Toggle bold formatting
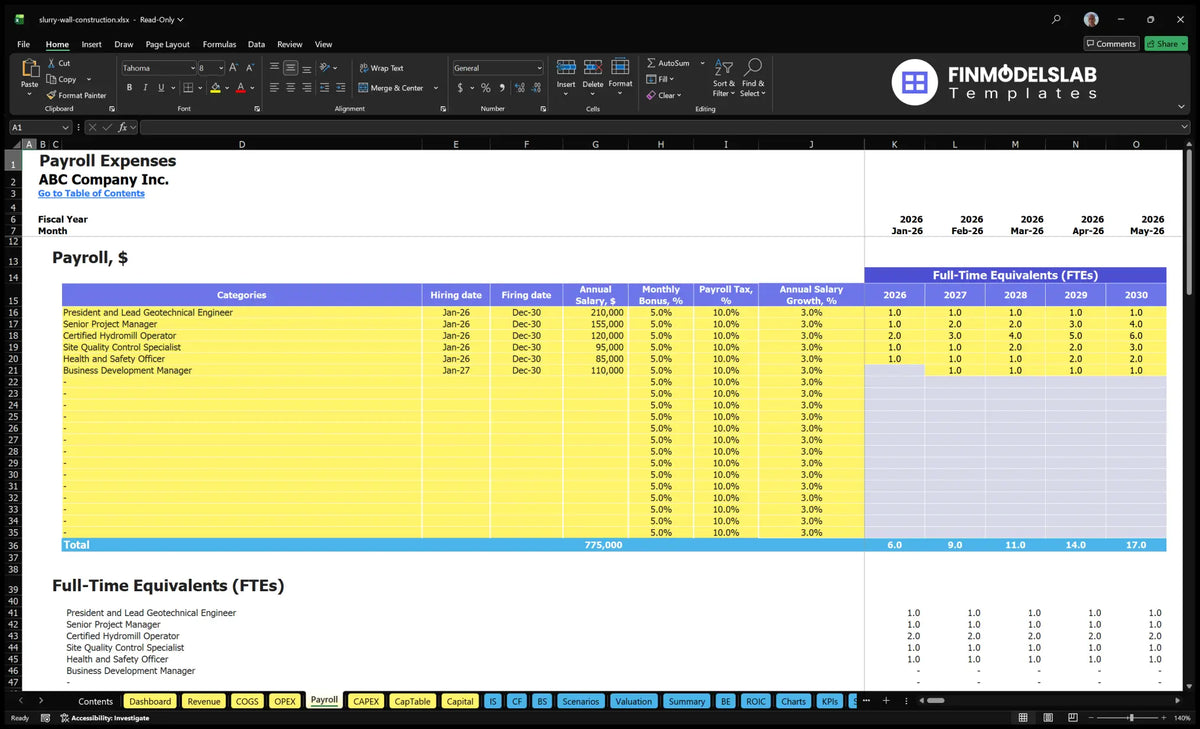The image size is (1200, 729). [x=129, y=88]
